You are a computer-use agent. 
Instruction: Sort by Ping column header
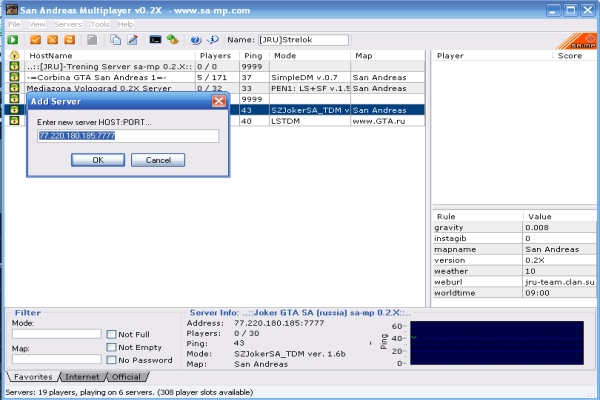coord(254,56)
